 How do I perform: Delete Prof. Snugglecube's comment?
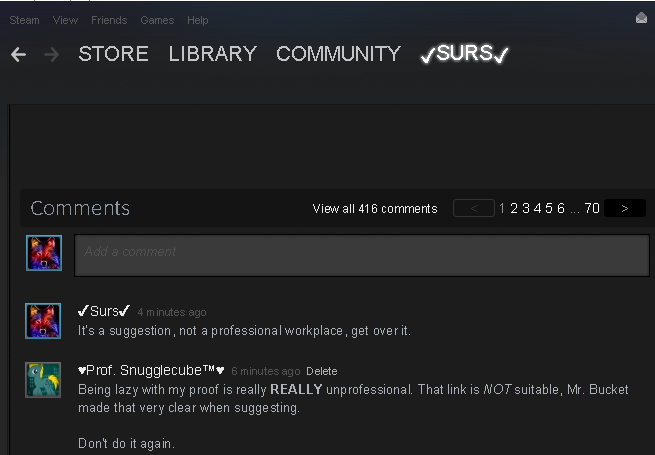322,371
